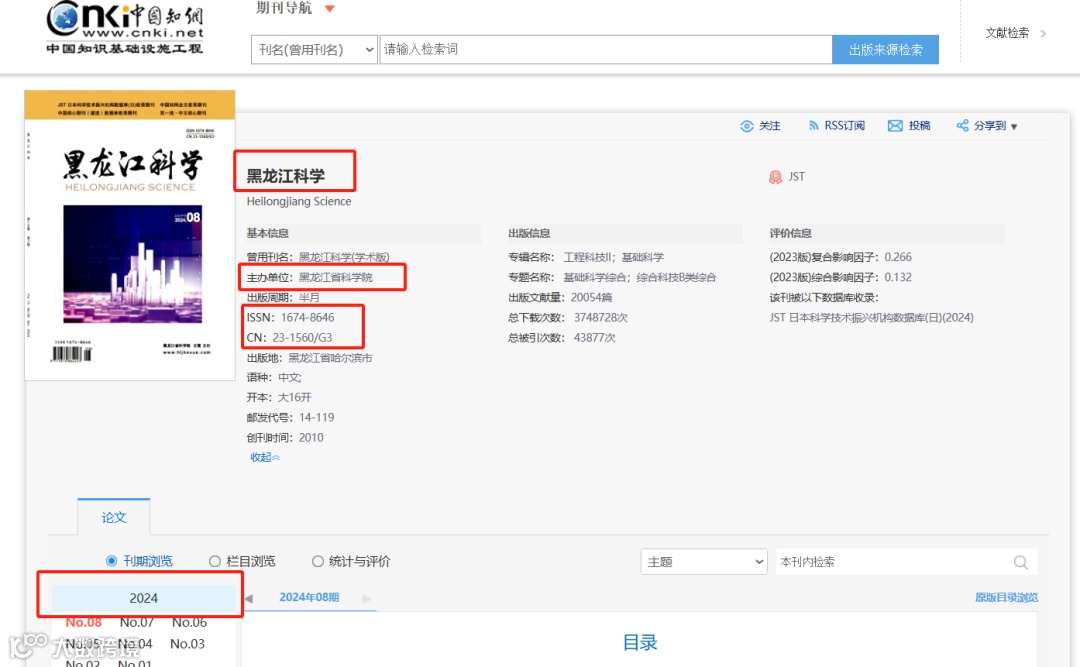Focus the 请输入检索词 search input
This screenshot has height=667, width=1080.
605,50
